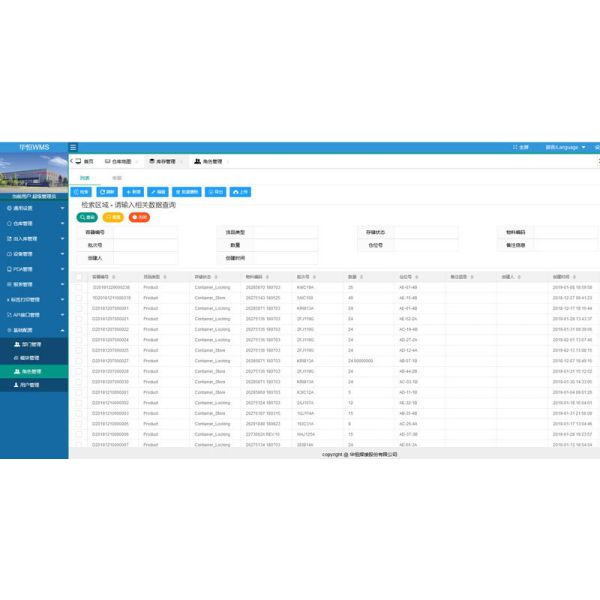Image resolution: width=600 pixels, height=600 pixels.
Task: Switch to the 库存管理 tab
Action: click(163, 161)
